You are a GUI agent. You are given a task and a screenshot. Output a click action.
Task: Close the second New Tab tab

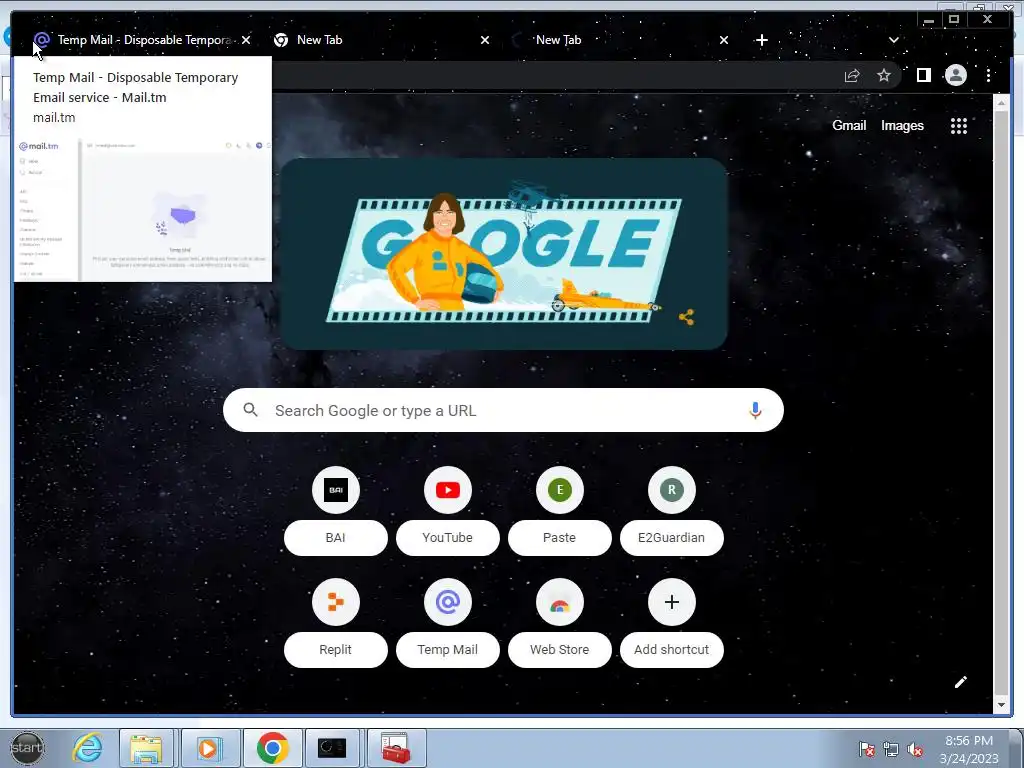724,40
